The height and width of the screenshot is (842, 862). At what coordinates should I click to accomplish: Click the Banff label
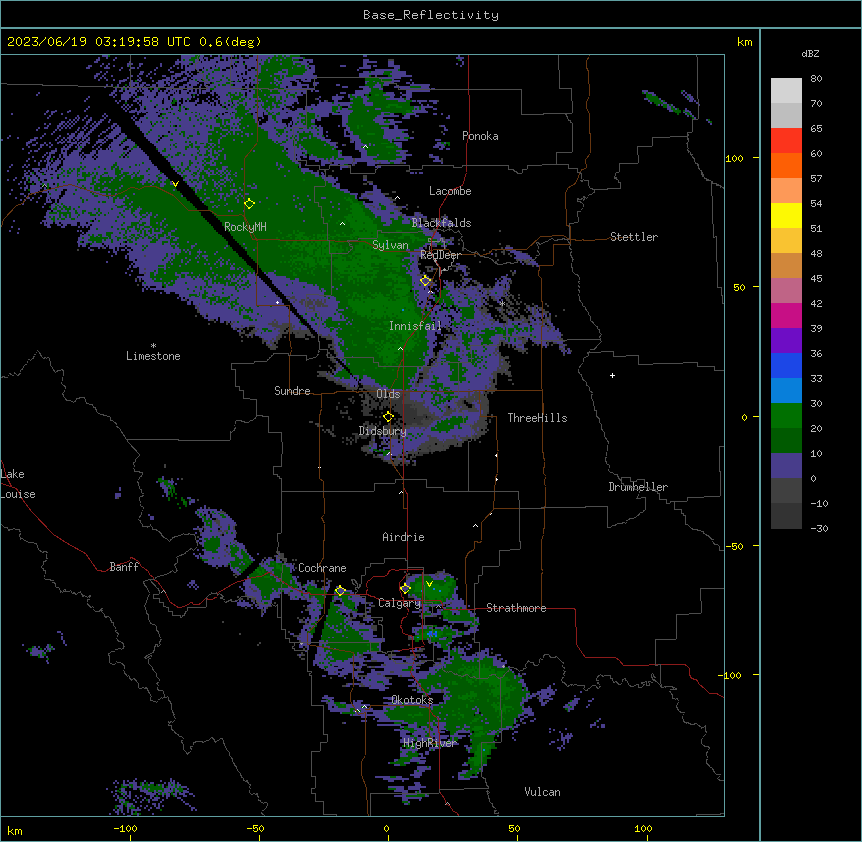(124, 567)
